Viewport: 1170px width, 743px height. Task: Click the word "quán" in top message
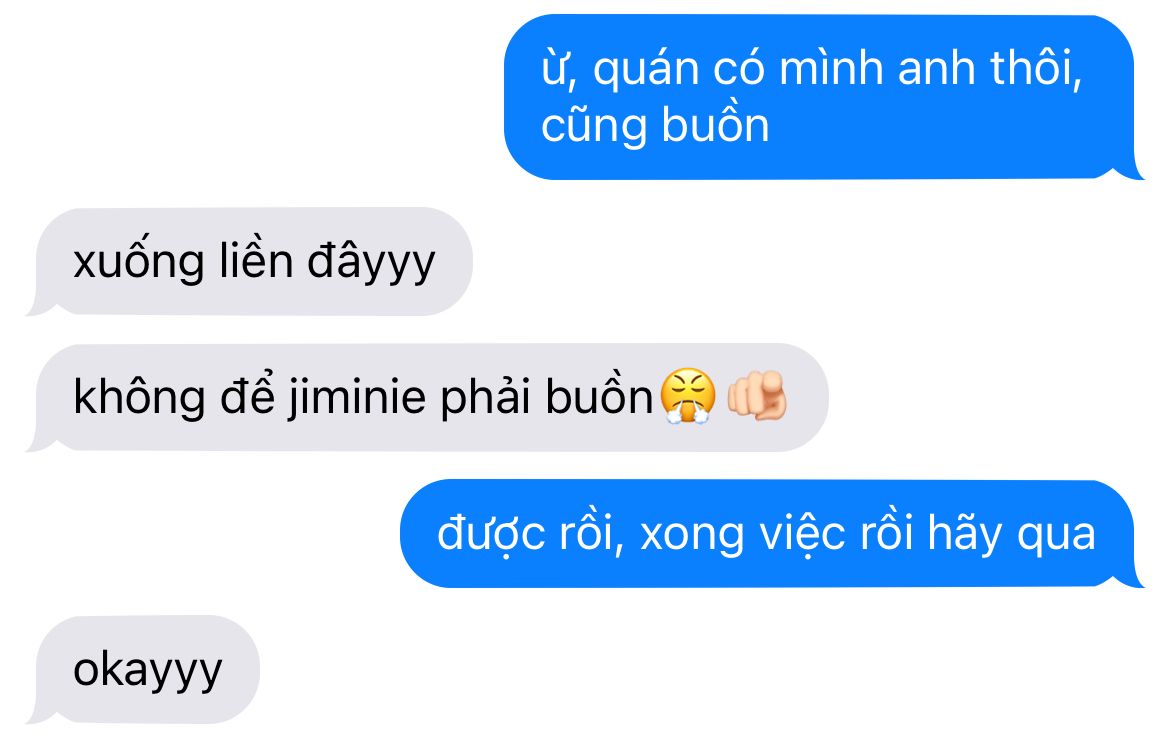pos(646,70)
